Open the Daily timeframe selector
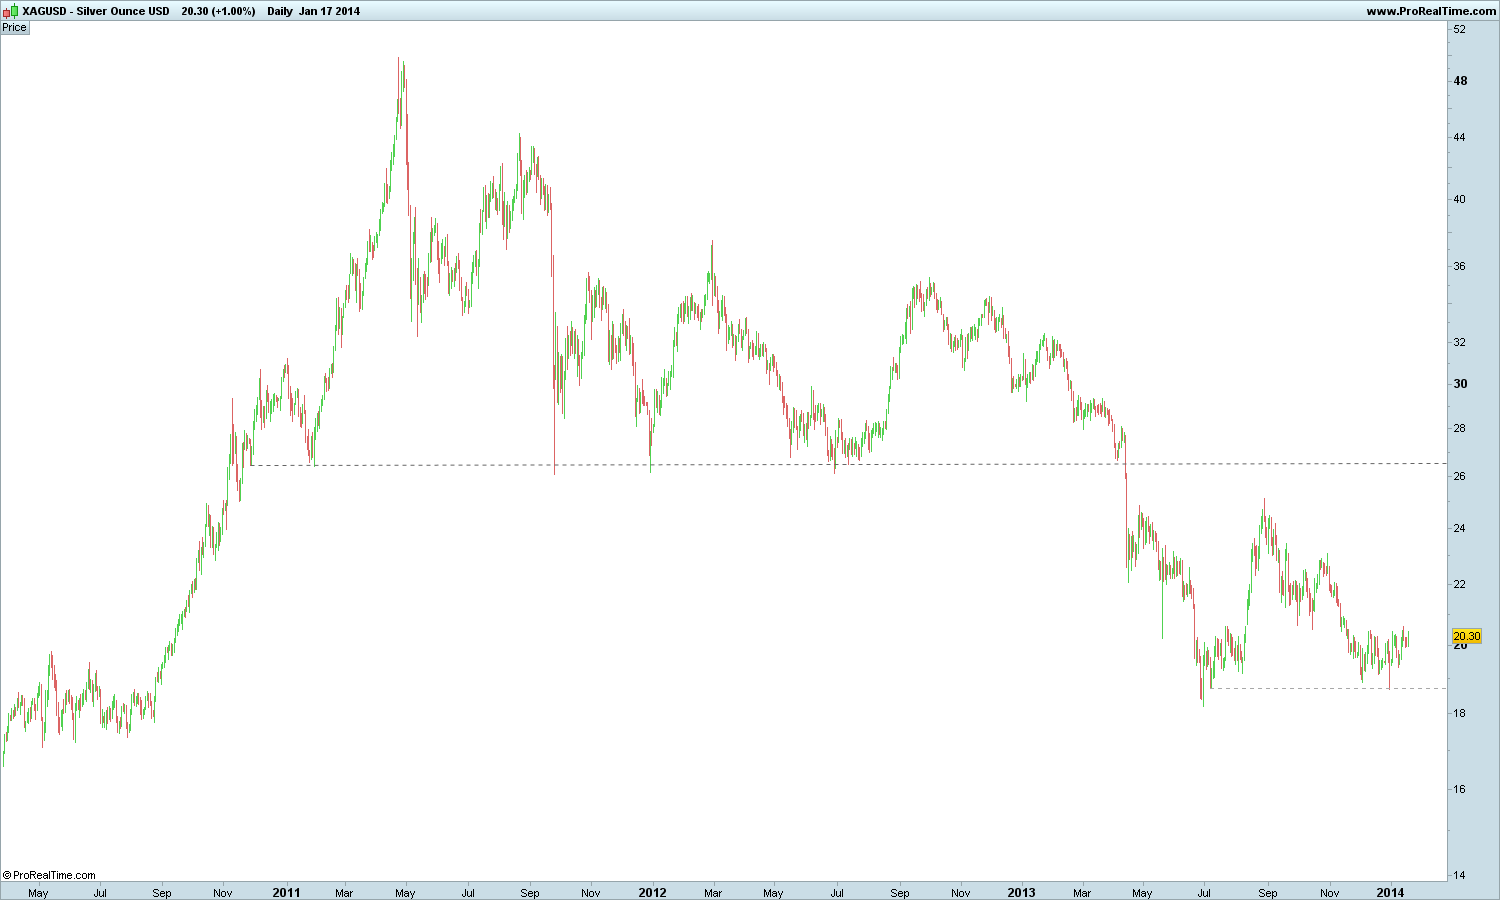 (x=280, y=11)
